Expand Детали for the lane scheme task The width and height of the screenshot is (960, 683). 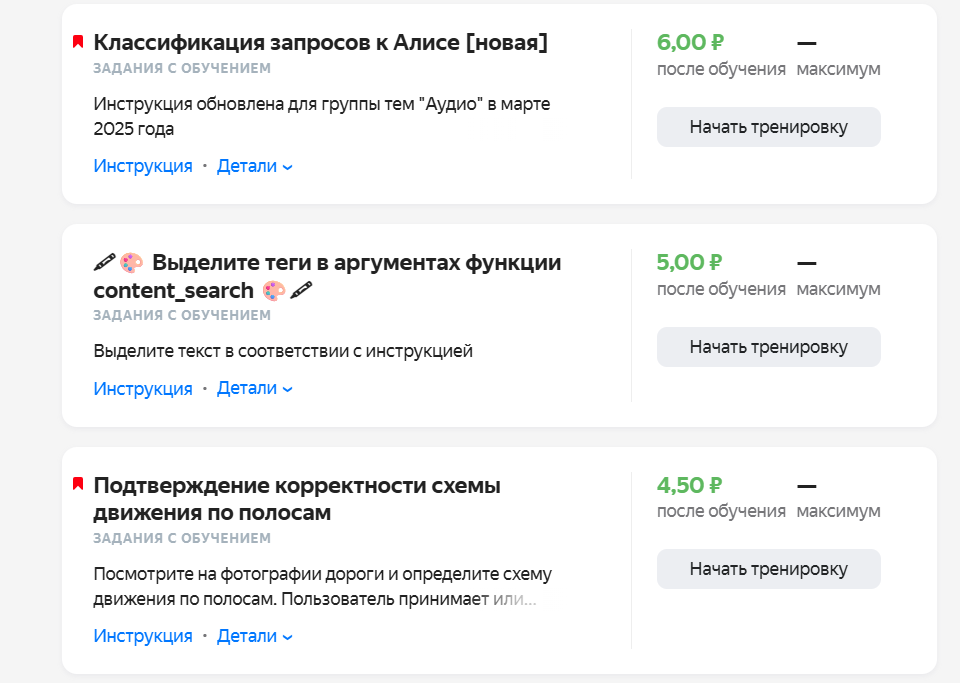254,636
